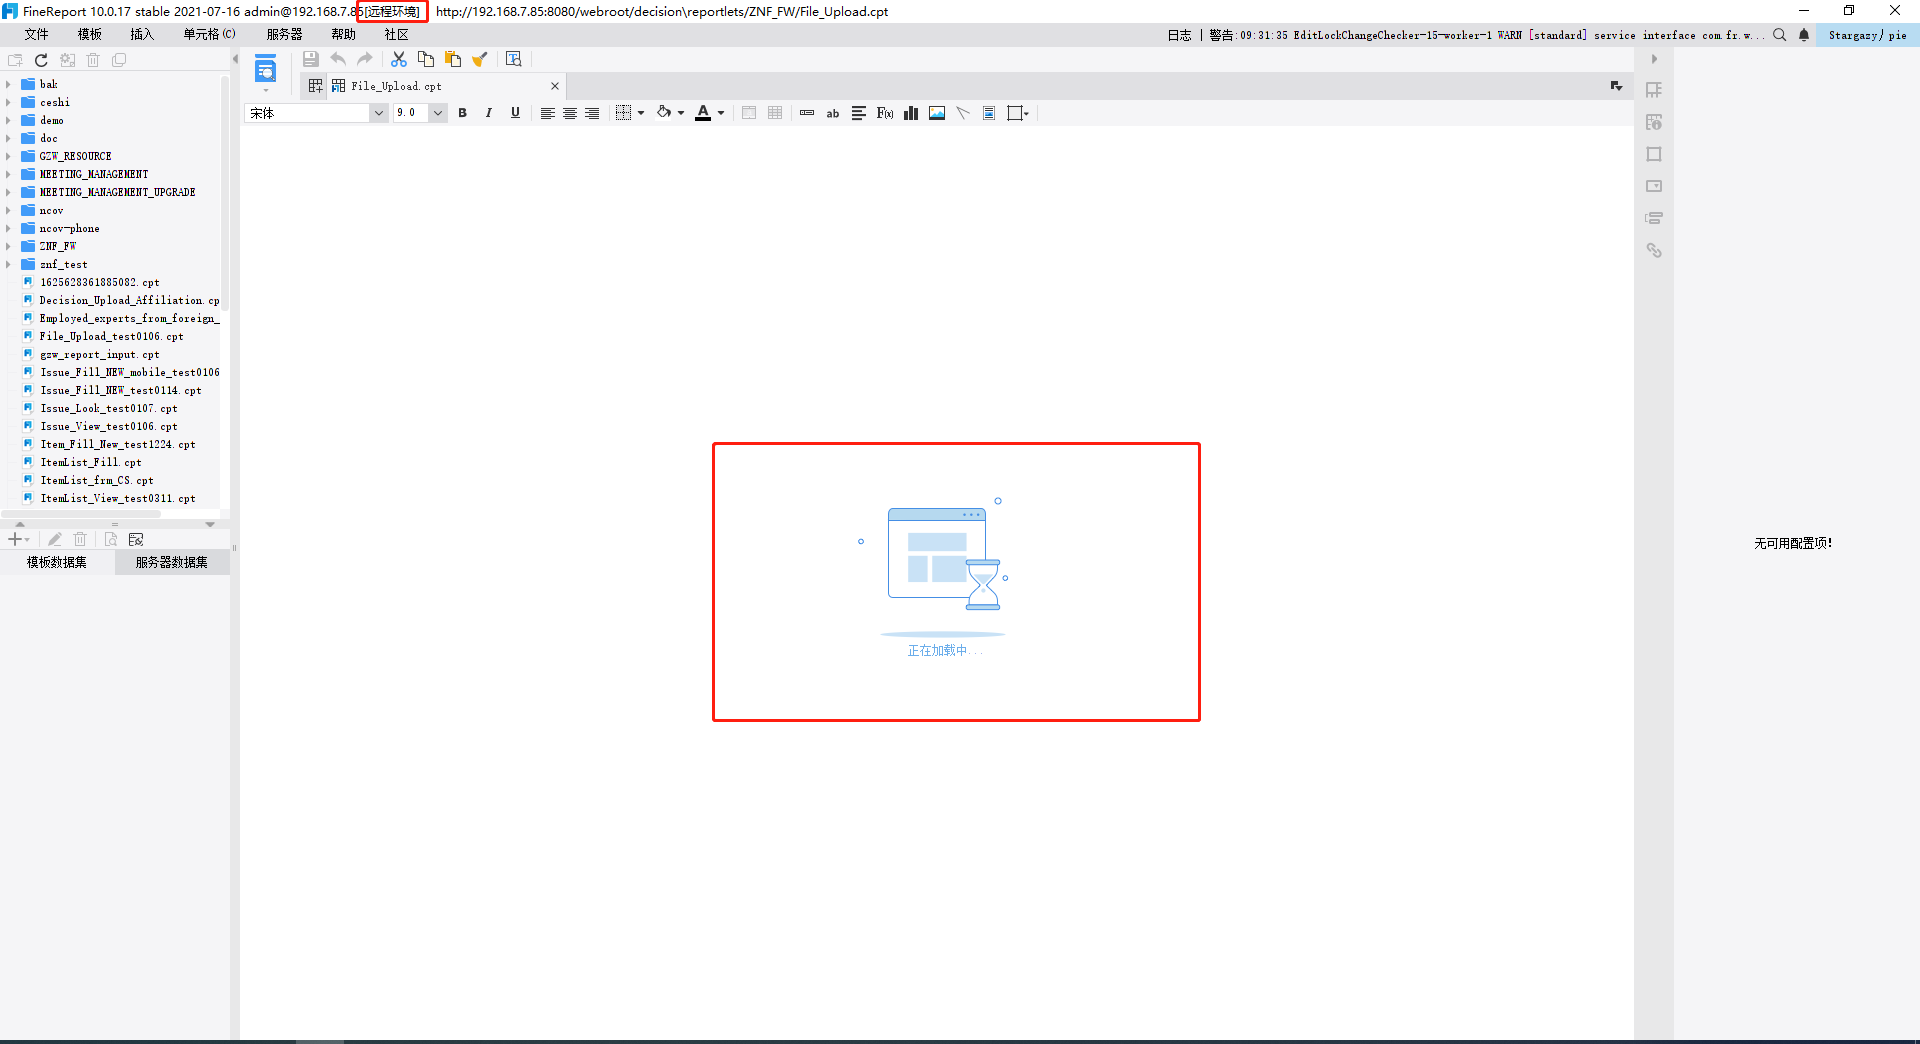Click the Paste clipboard icon
This screenshot has height=1044, width=1920.
pos(453,60)
